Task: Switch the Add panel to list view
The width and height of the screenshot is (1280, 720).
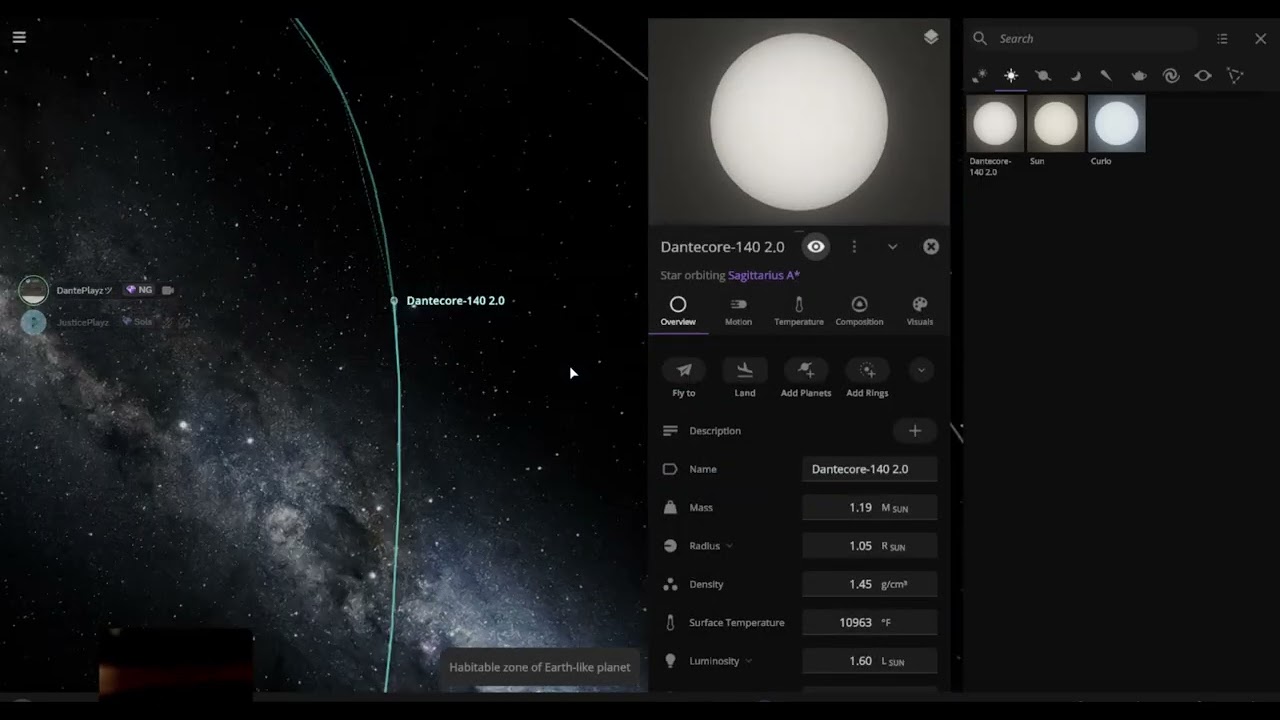Action: [1222, 38]
